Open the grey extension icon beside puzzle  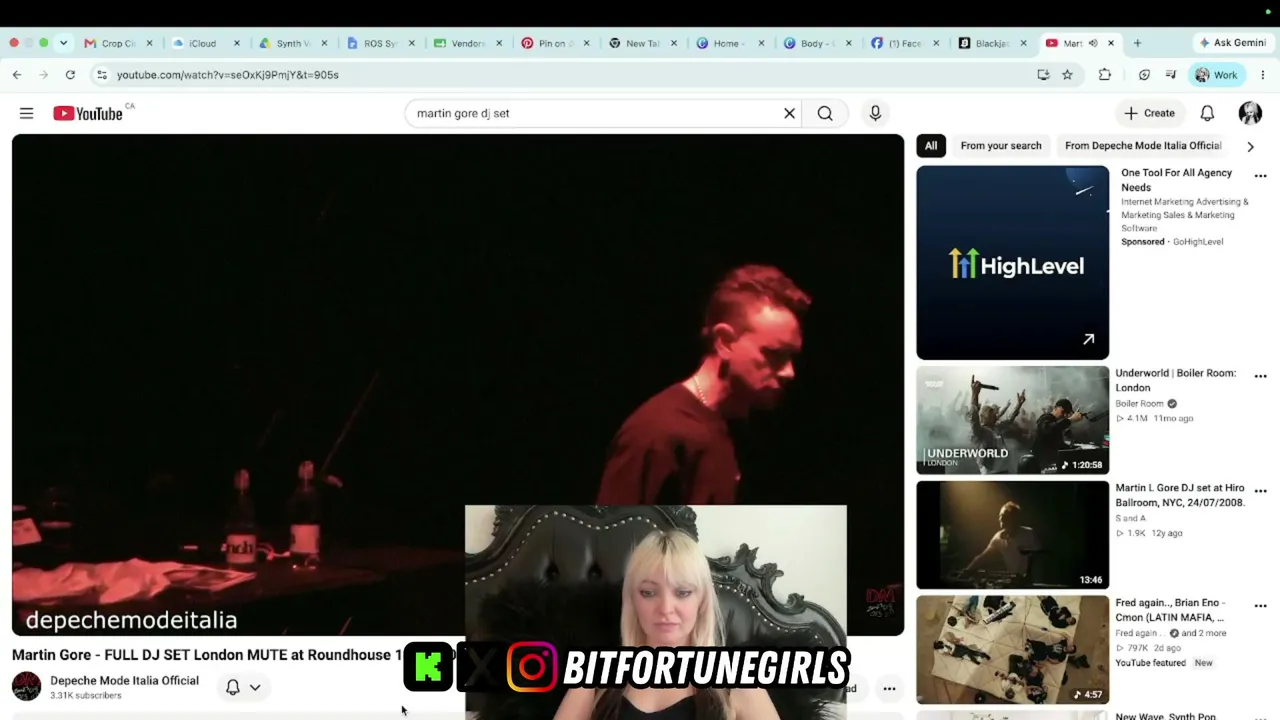pos(1144,75)
